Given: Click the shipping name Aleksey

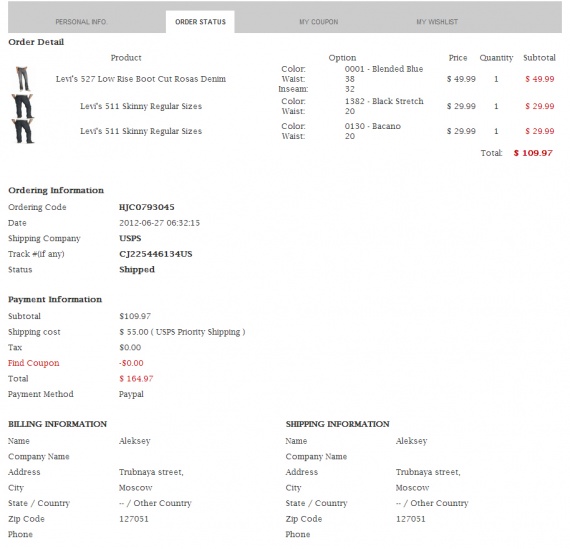Looking at the screenshot, I should point(412,441).
